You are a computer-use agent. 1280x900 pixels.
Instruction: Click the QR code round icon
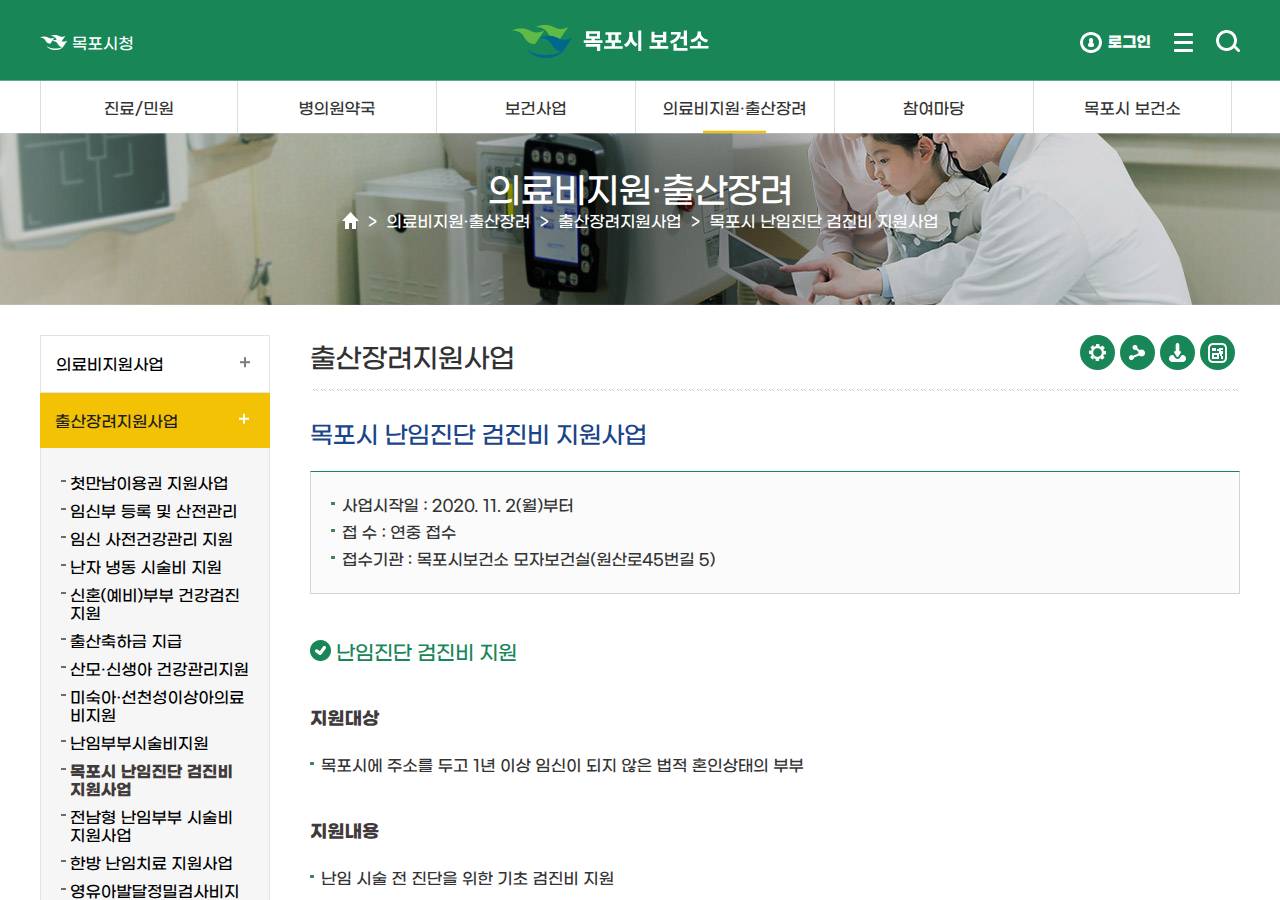point(1217,352)
